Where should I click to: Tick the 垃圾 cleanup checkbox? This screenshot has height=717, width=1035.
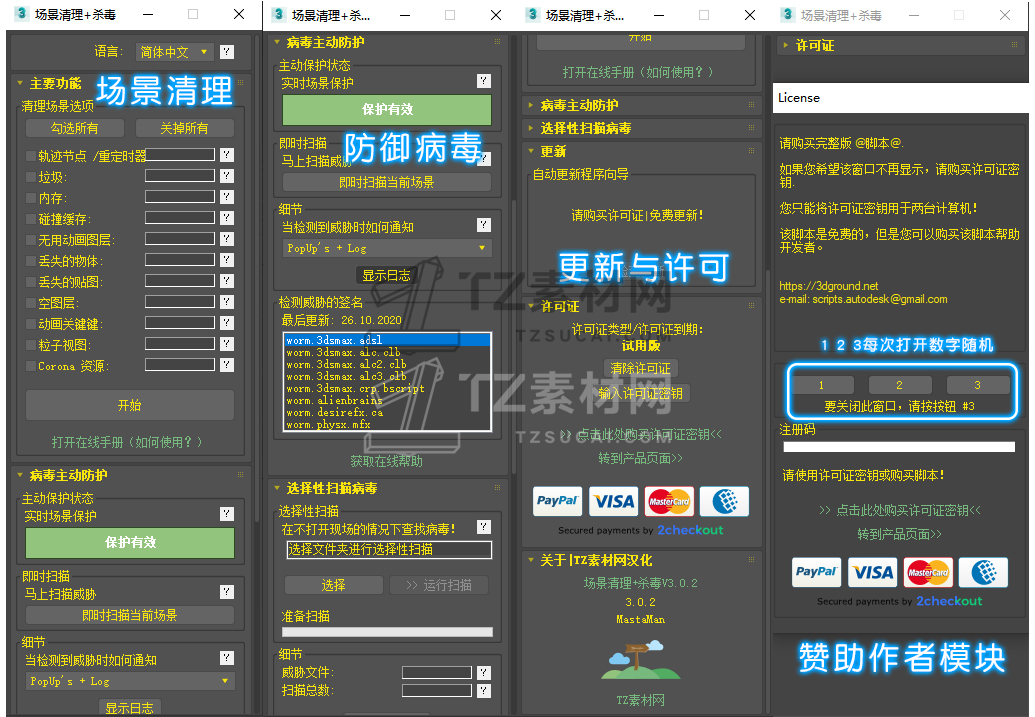point(30,177)
